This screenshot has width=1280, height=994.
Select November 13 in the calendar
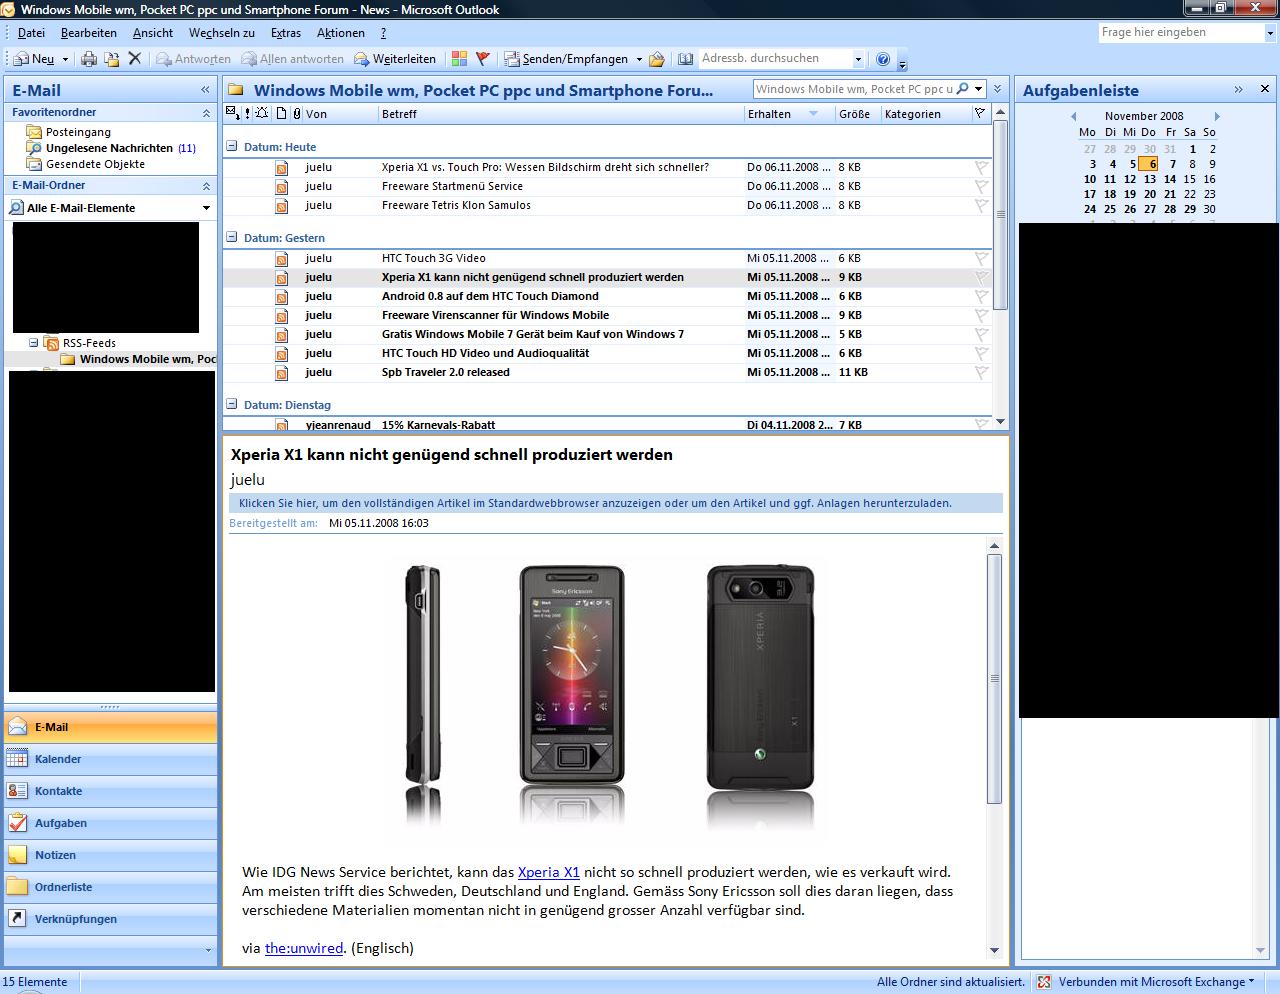click(x=1150, y=179)
